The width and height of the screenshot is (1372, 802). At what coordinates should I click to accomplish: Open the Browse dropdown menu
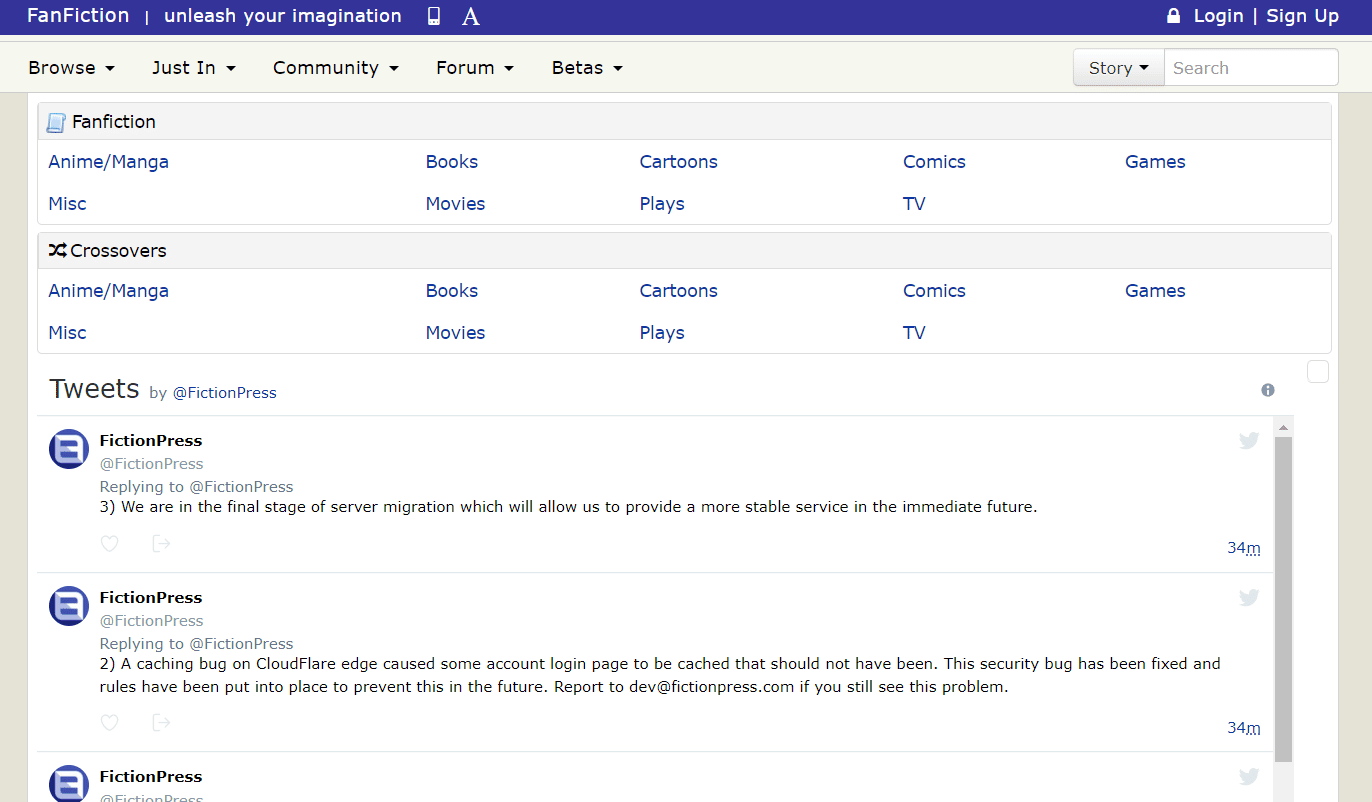coord(72,68)
